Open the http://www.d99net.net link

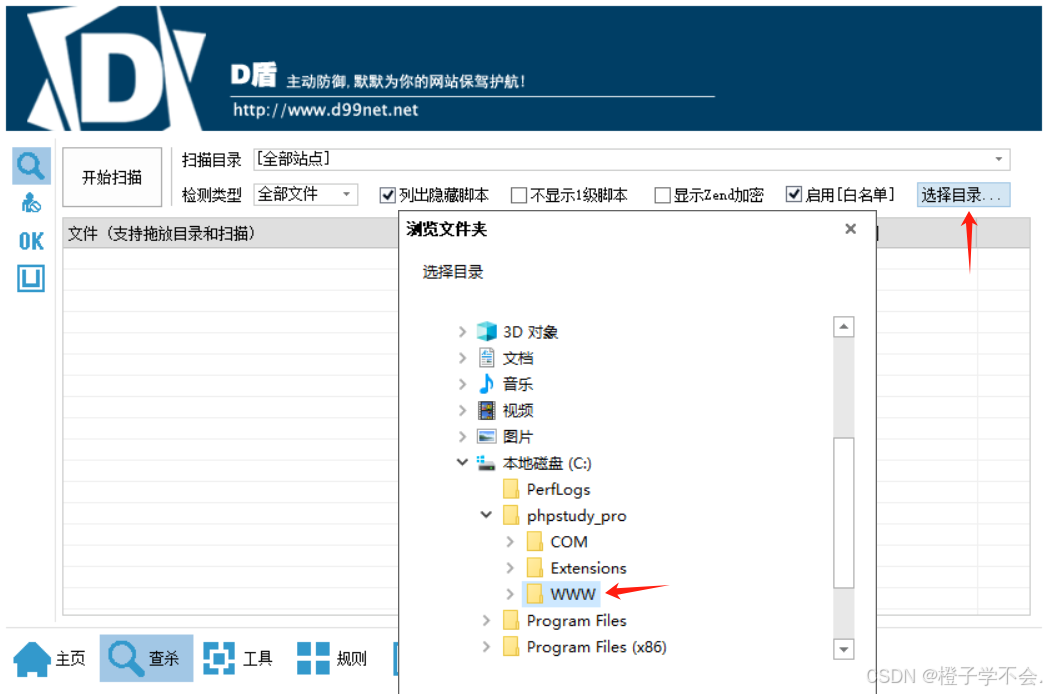325,110
